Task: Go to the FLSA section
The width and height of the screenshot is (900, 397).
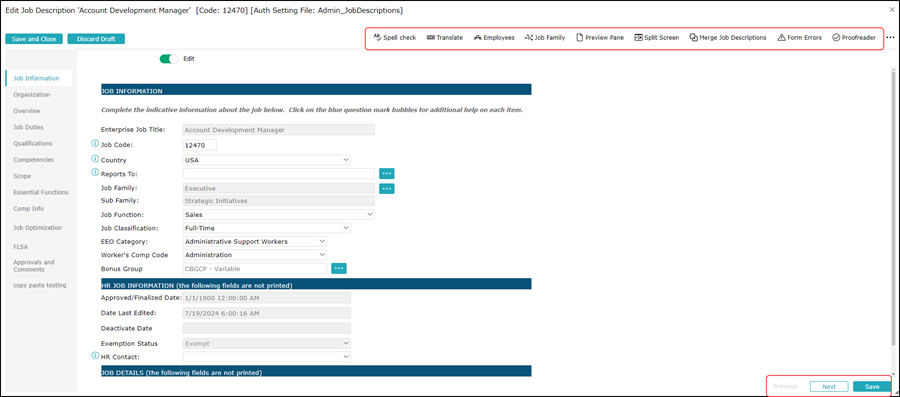Action: (x=21, y=247)
